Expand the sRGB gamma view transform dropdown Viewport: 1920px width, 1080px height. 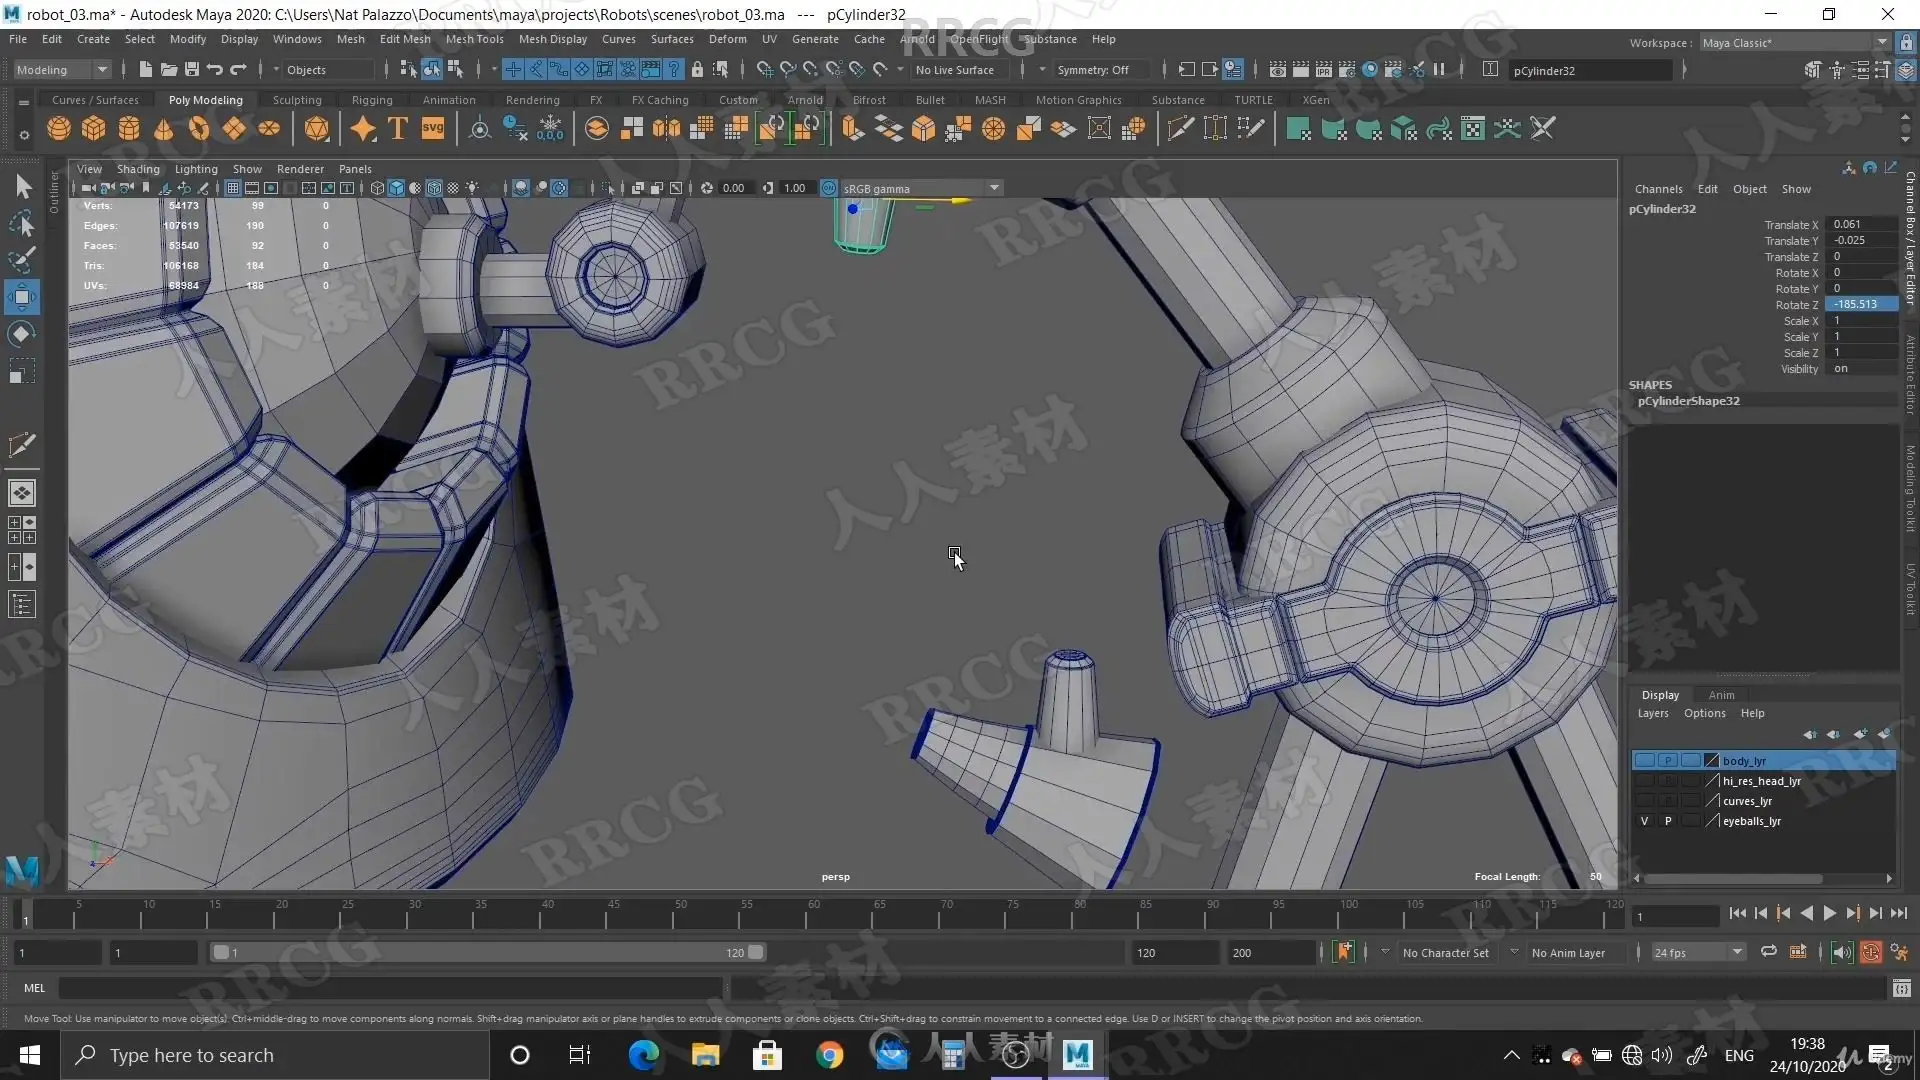tap(994, 188)
